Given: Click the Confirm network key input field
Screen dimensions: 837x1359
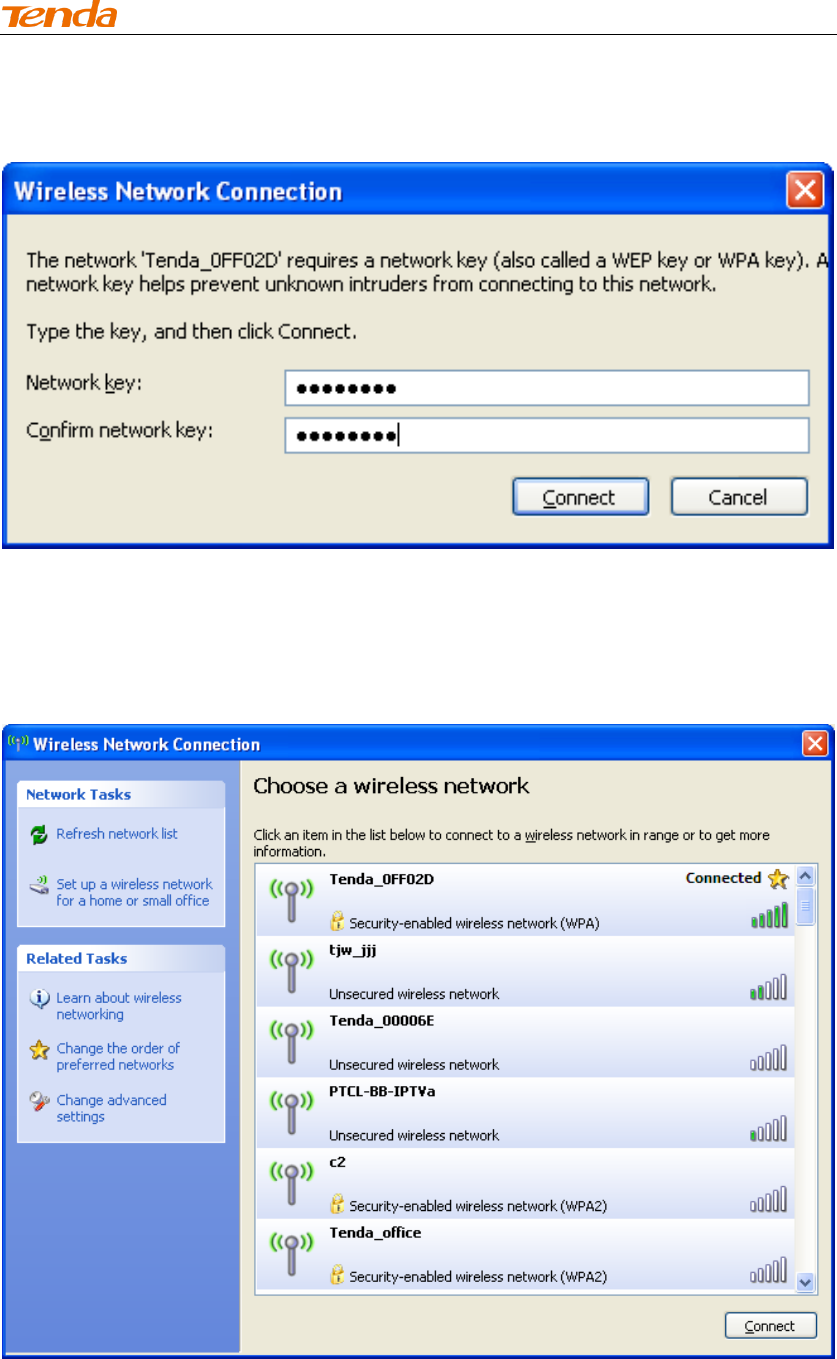Looking at the screenshot, I should 546,435.
